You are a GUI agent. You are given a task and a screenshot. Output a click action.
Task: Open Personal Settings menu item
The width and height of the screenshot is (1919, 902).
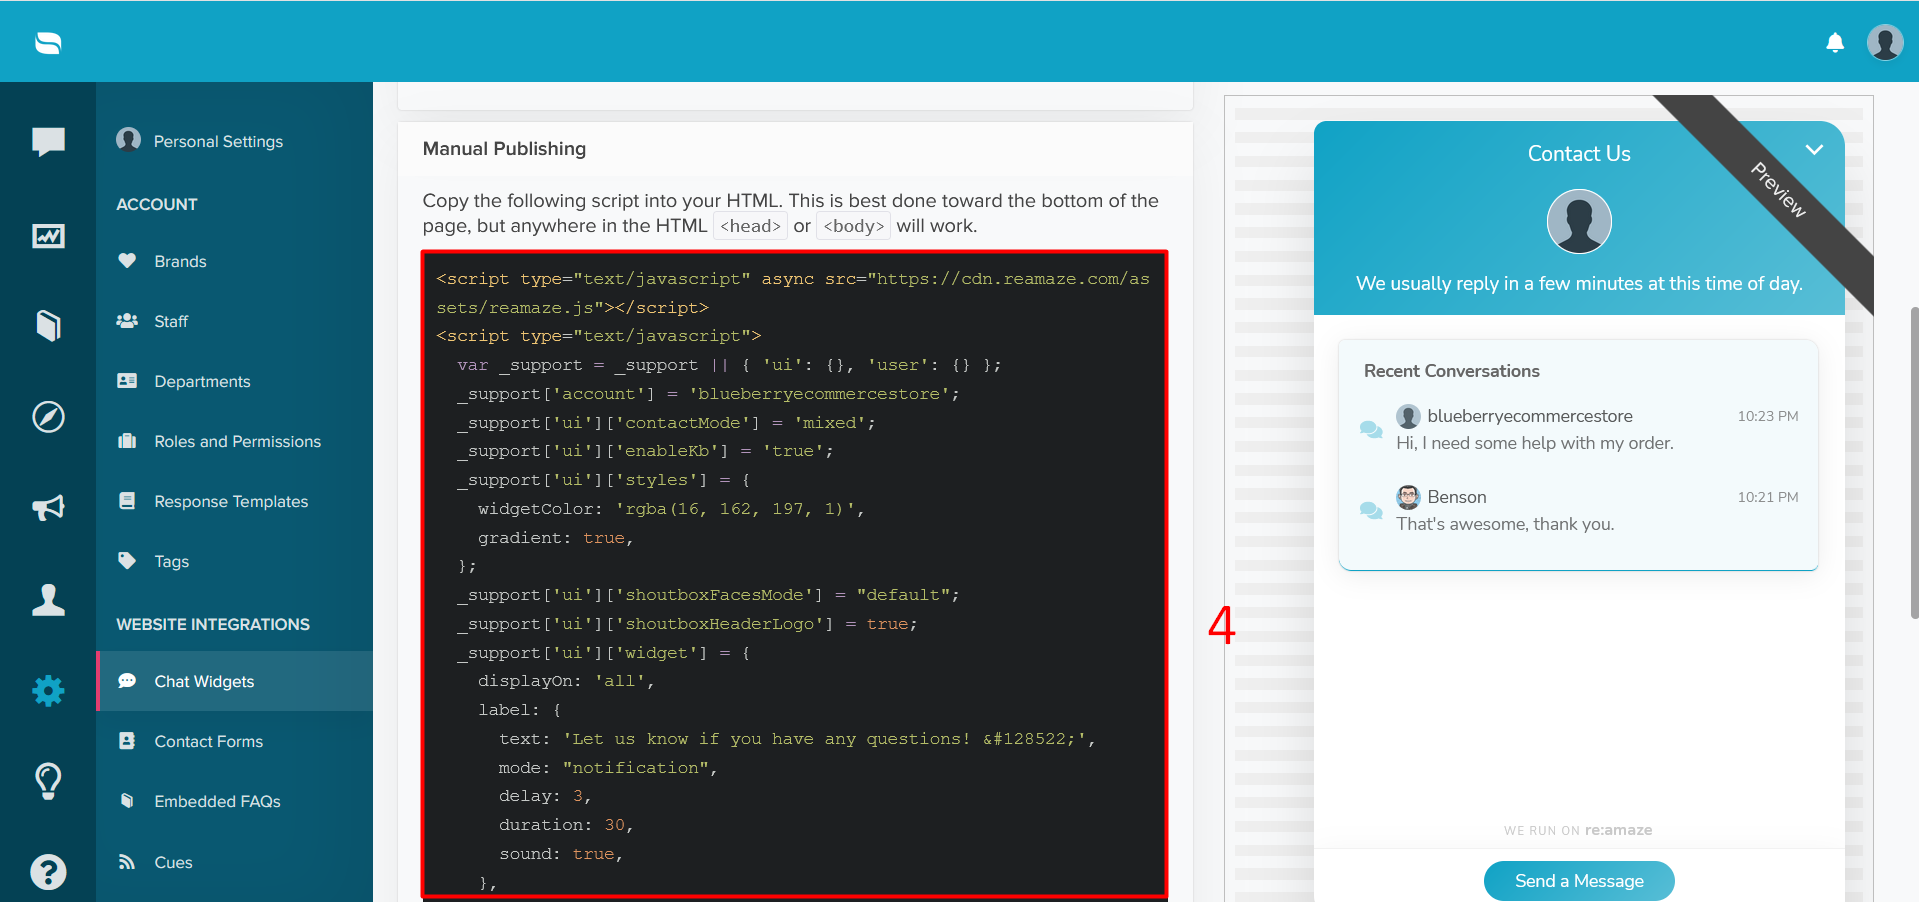(218, 141)
